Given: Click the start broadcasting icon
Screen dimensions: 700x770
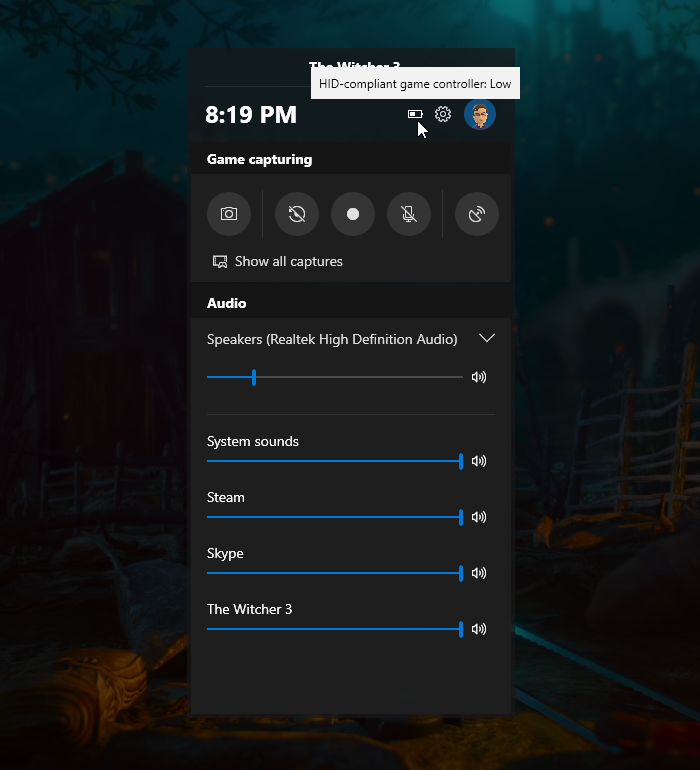Looking at the screenshot, I should tap(476, 214).
